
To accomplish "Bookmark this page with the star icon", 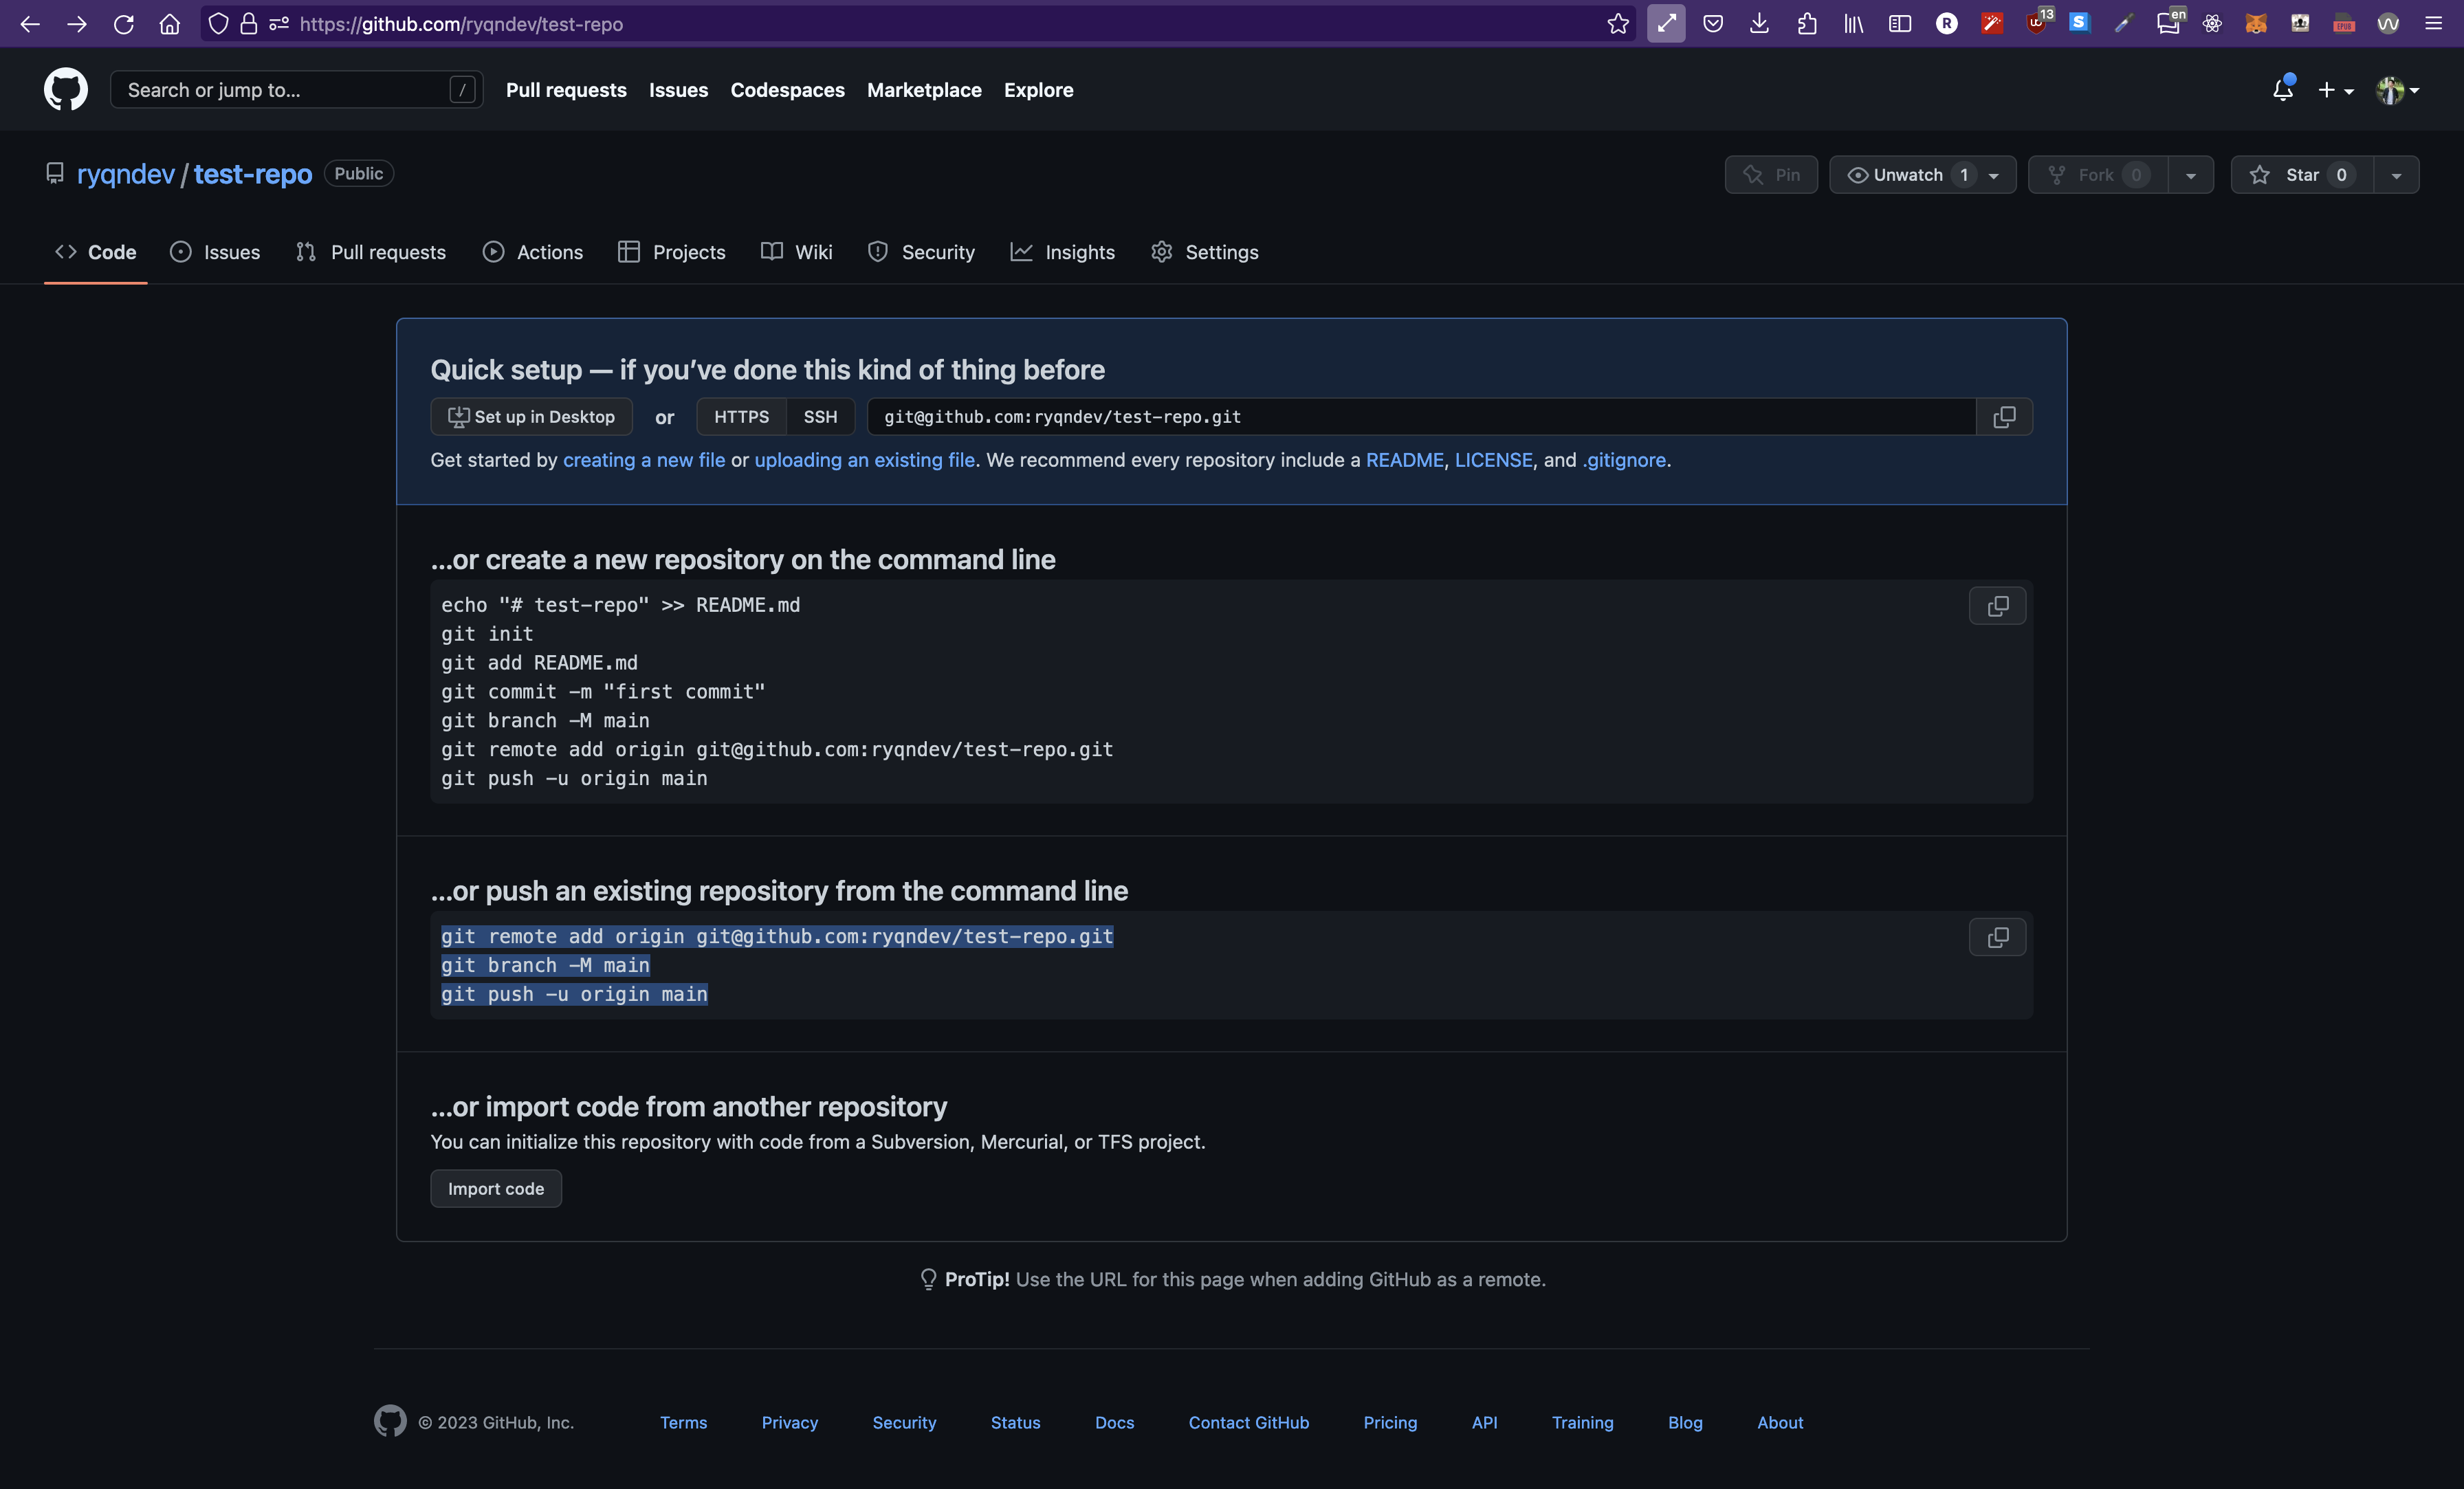I will click(x=1618, y=24).
